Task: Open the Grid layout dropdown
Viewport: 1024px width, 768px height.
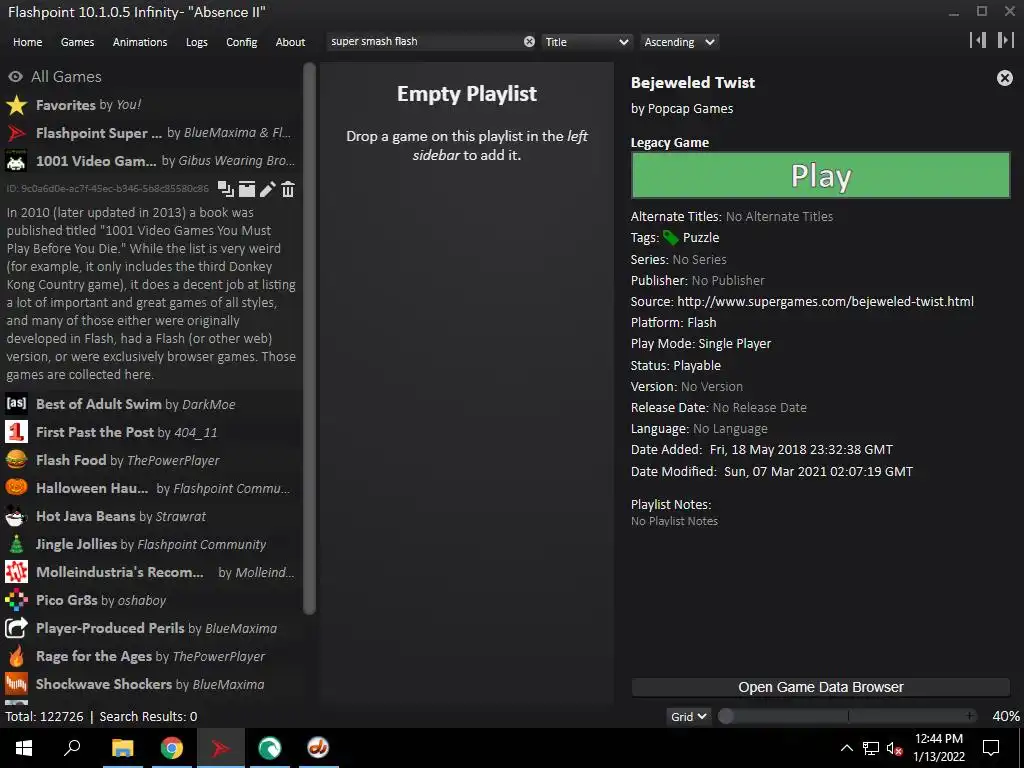Action: point(688,716)
